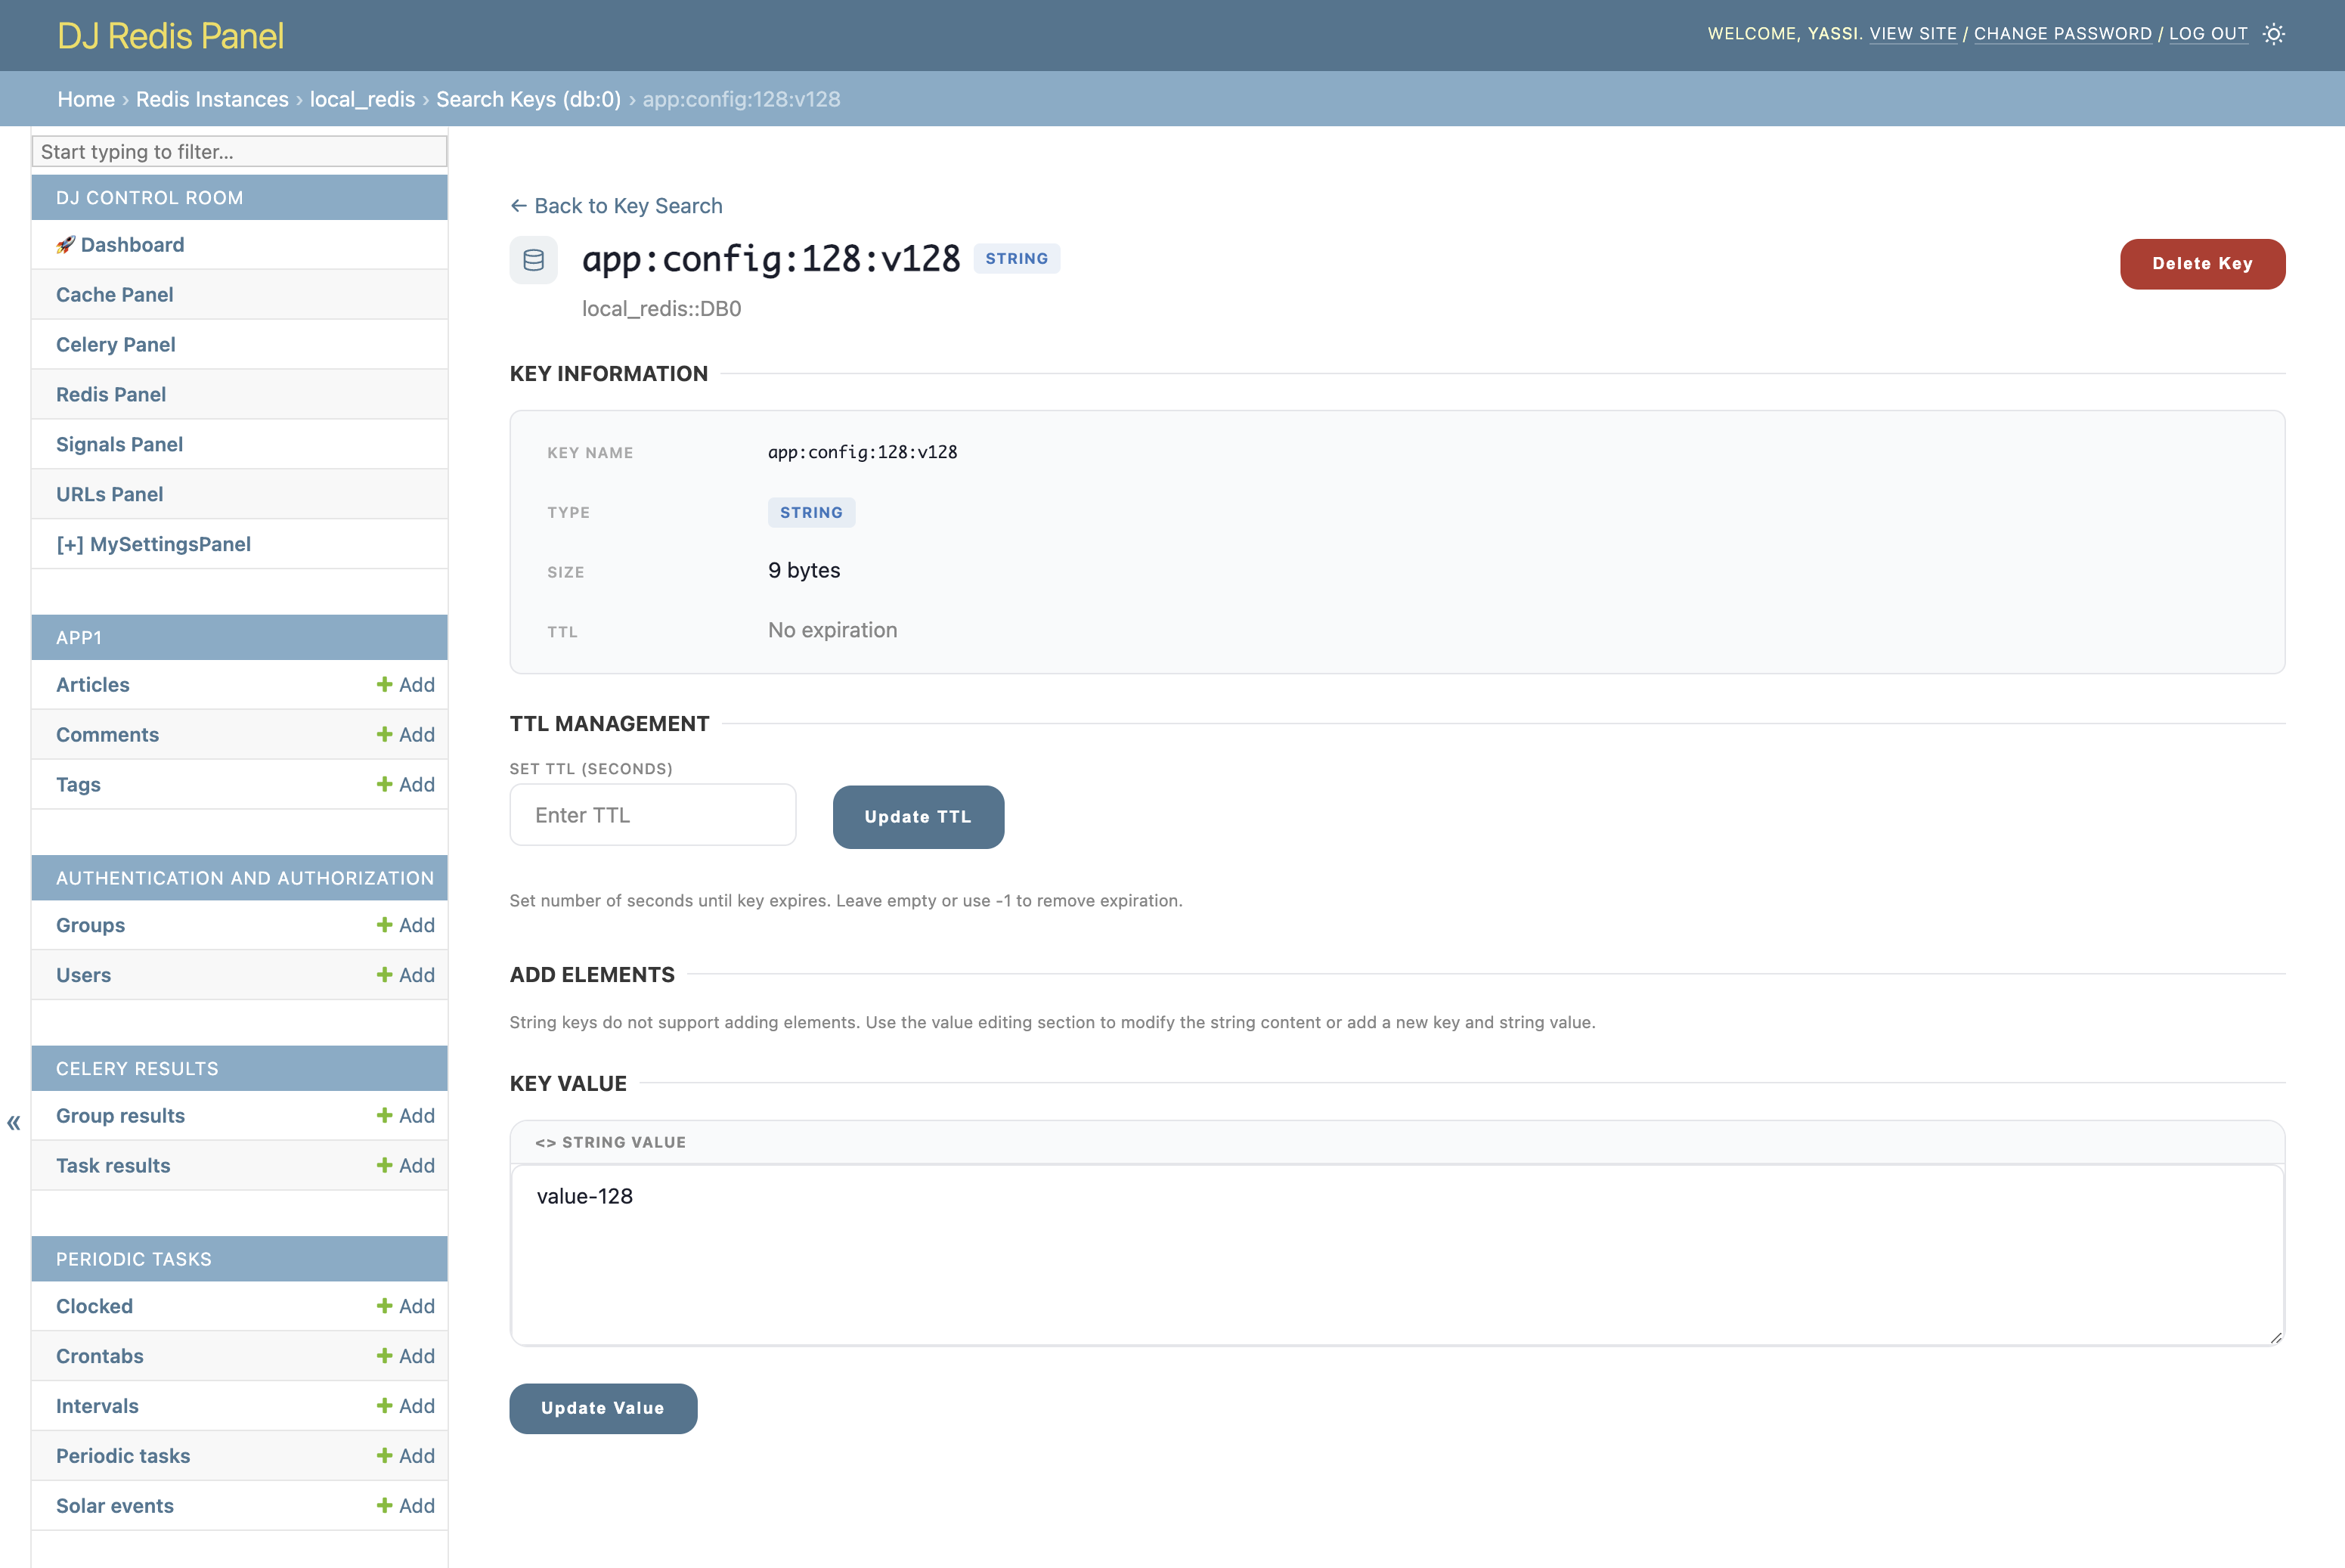Click the View Site link

point(1913,34)
